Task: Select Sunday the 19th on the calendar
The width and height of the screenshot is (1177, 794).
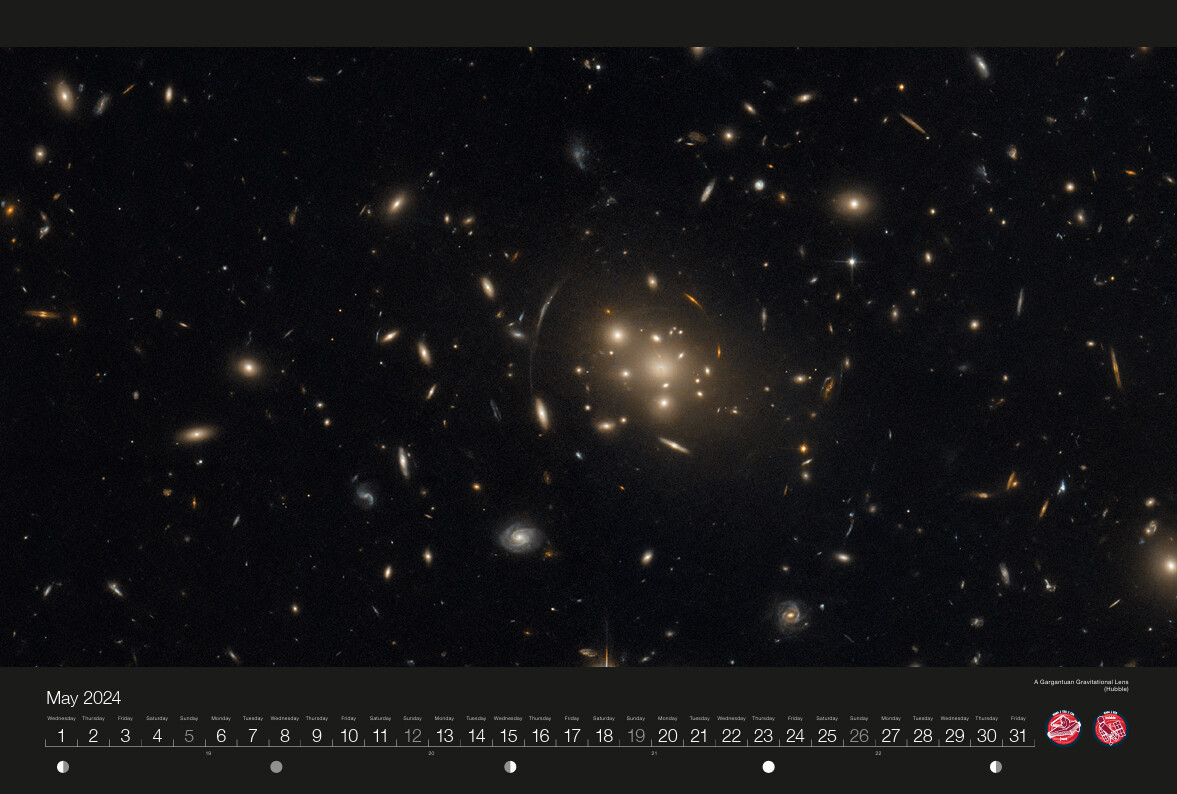Action: (x=635, y=736)
